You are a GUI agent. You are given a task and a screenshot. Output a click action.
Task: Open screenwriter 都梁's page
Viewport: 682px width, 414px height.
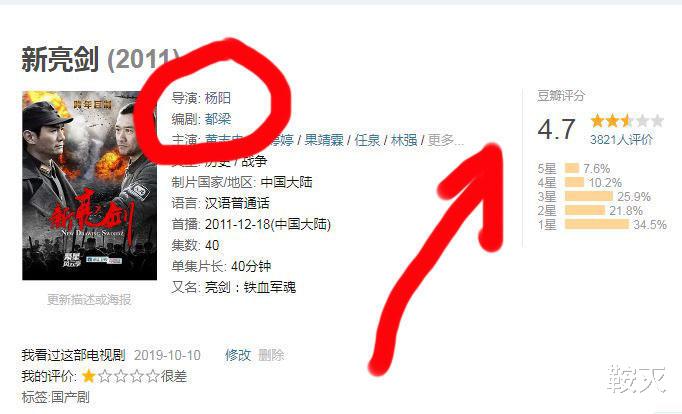pos(218,119)
